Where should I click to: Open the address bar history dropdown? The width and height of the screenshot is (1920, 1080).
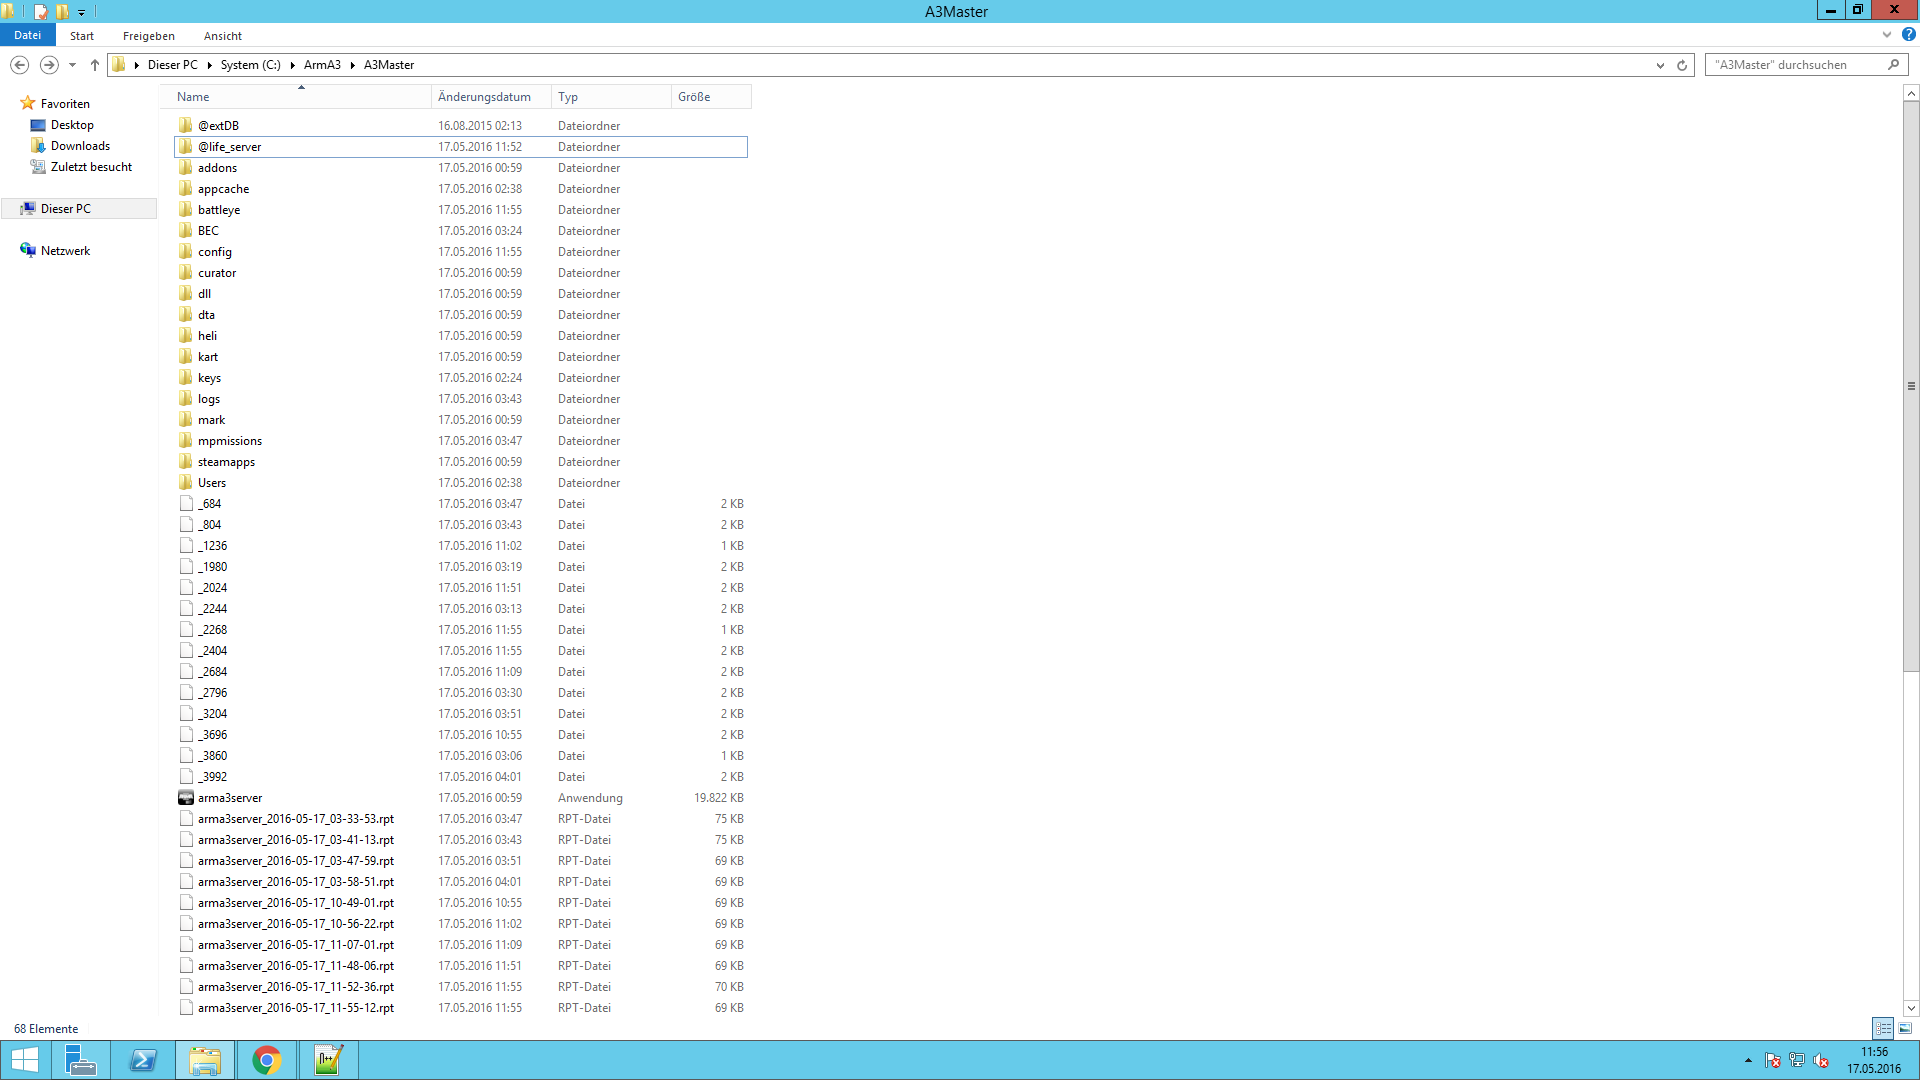pyautogui.click(x=1660, y=65)
